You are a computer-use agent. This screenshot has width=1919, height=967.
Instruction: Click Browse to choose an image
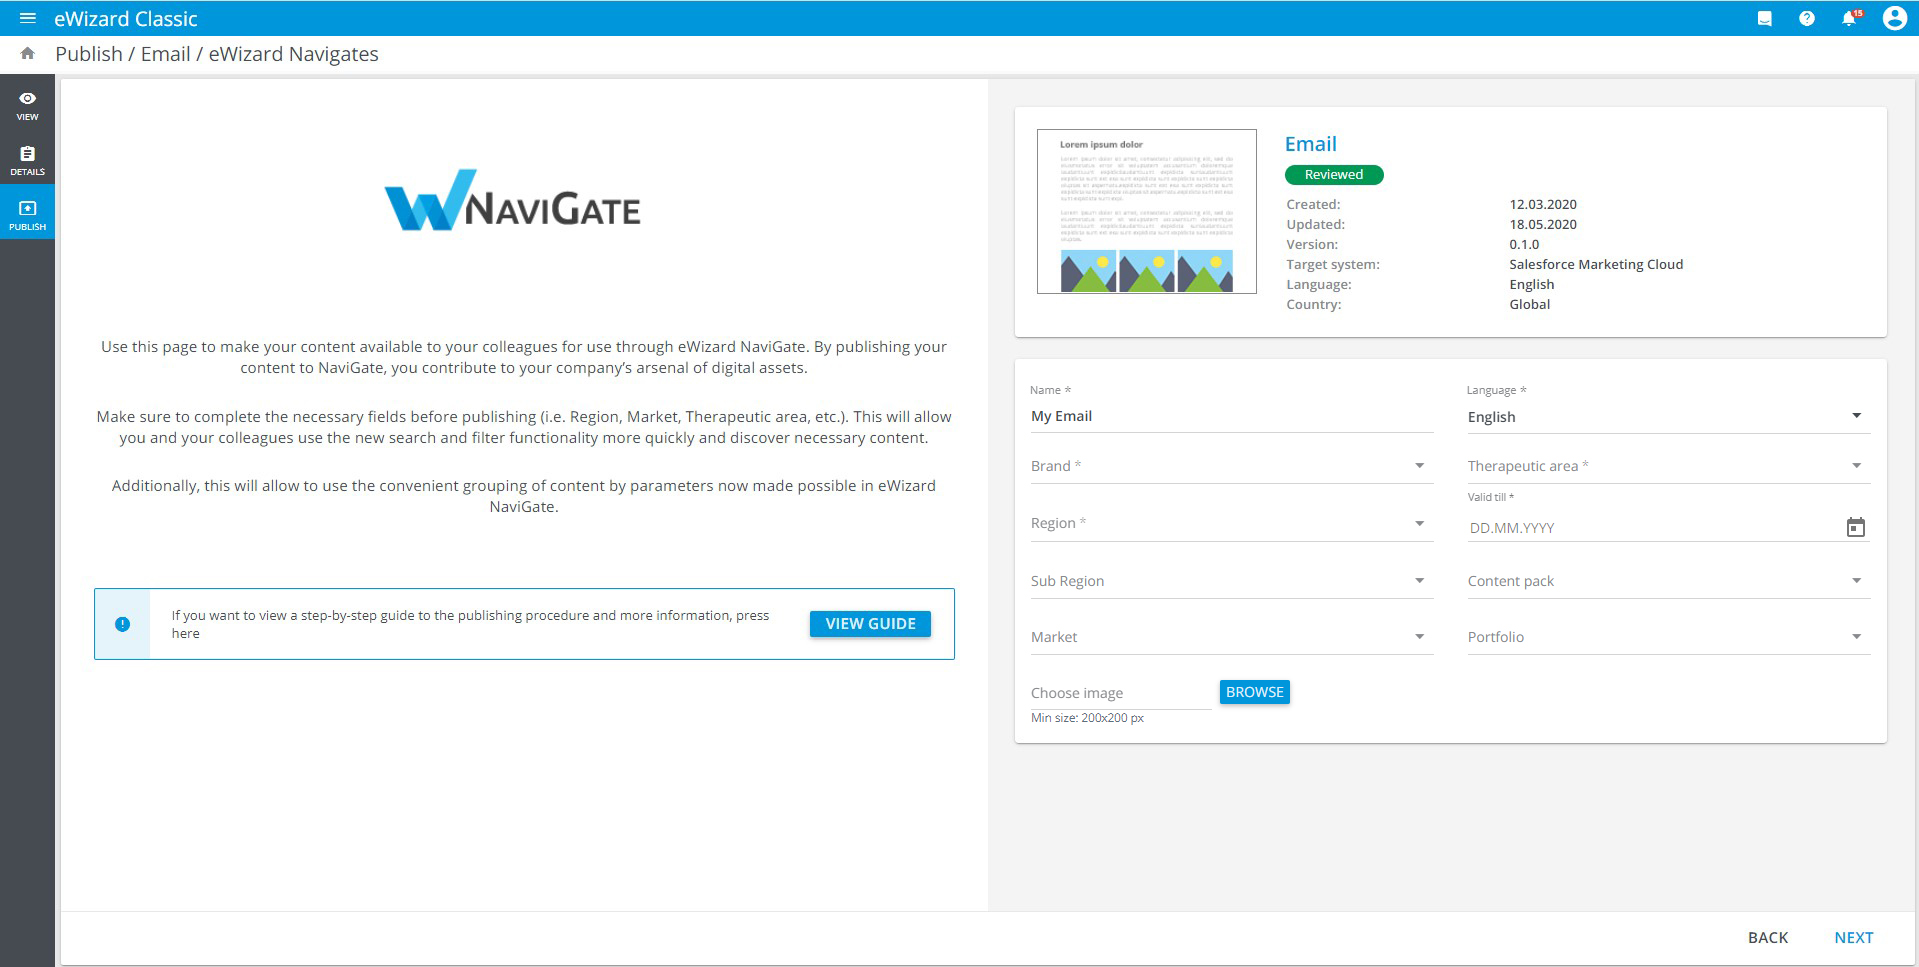[1254, 692]
